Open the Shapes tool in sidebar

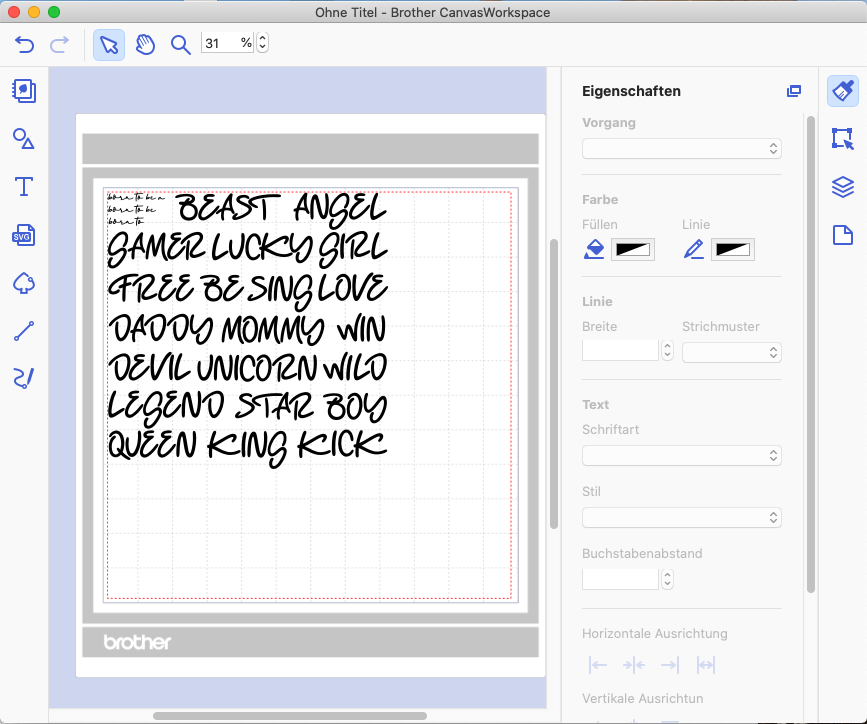click(24, 139)
